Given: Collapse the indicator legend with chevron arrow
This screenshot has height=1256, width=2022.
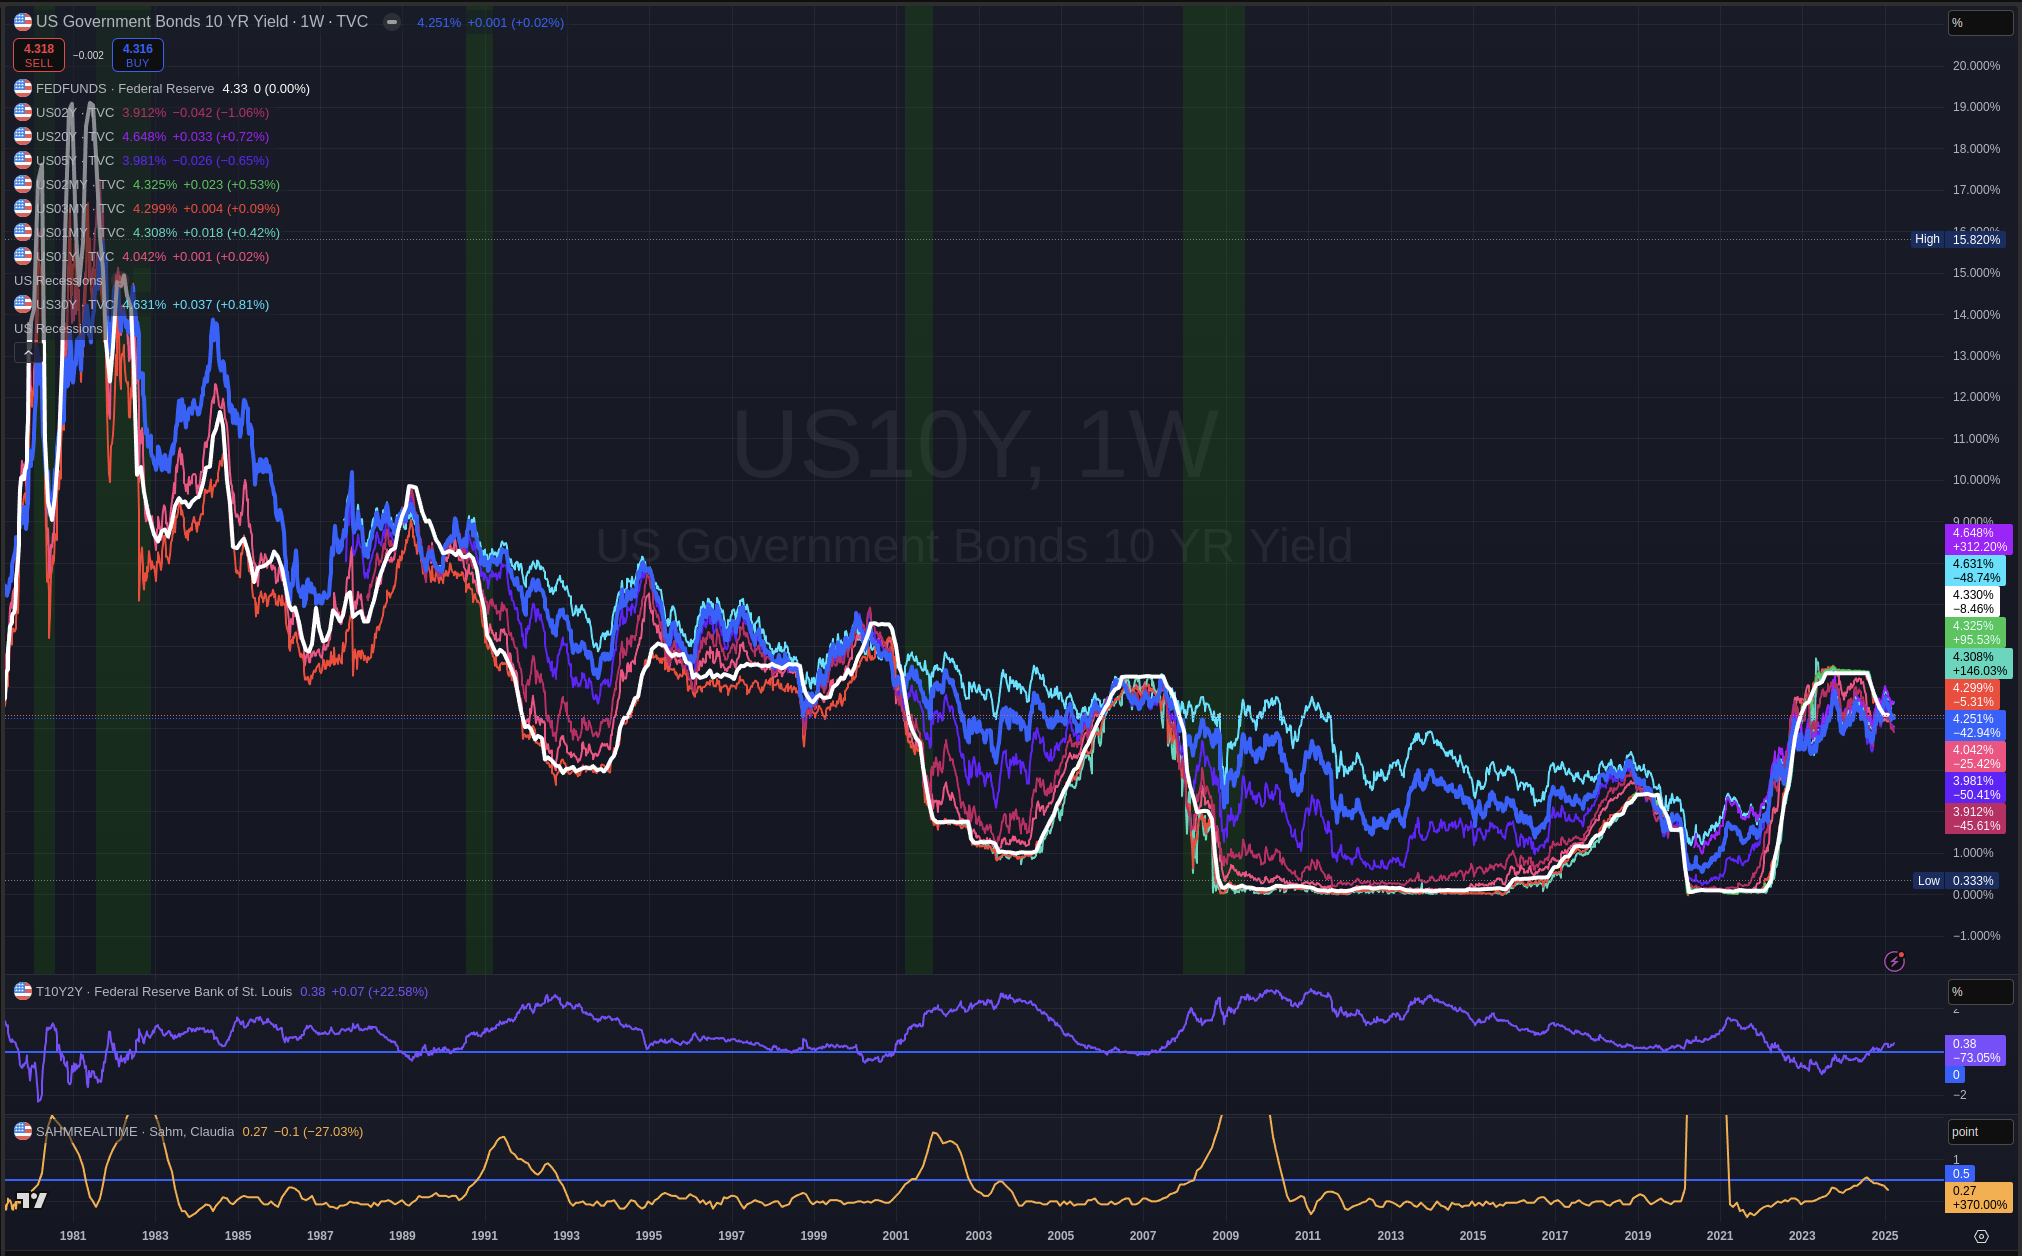Looking at the screenshot, I should tap(28, 352).
